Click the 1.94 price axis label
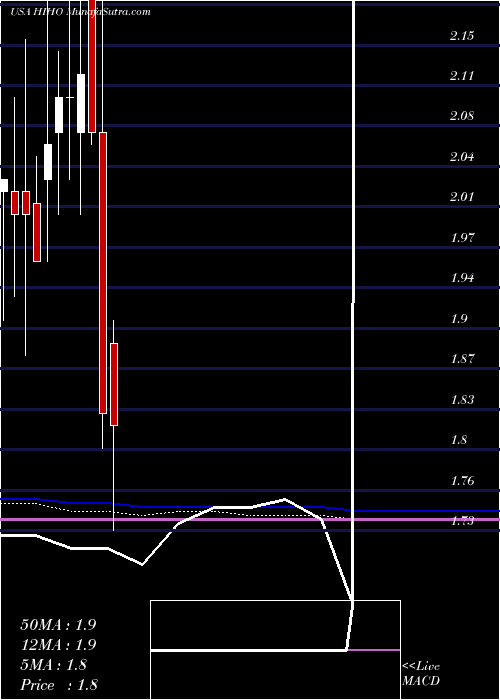Viewport: 500px width, 700px height. click(462, 278)
